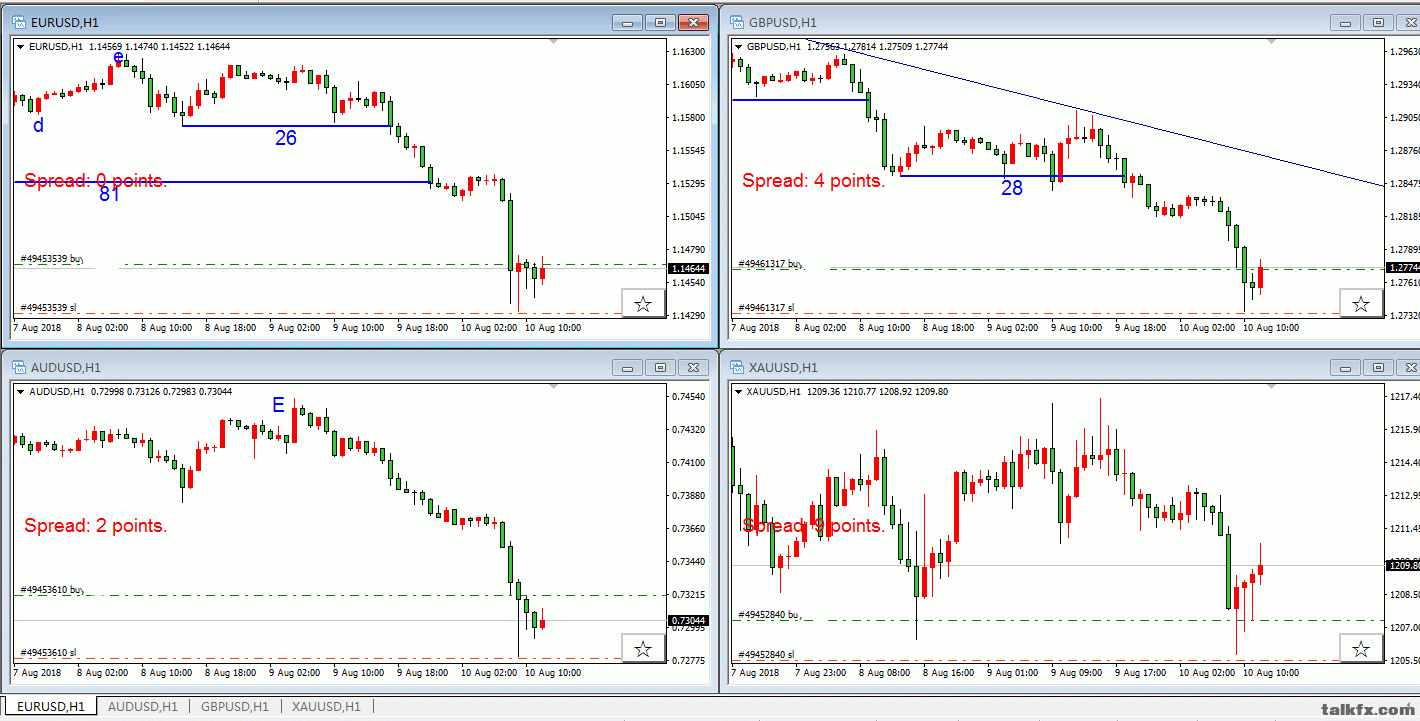Switch to the EURUSD,H1 bottom tab
1420x721 pixels.
coord(50,707)
